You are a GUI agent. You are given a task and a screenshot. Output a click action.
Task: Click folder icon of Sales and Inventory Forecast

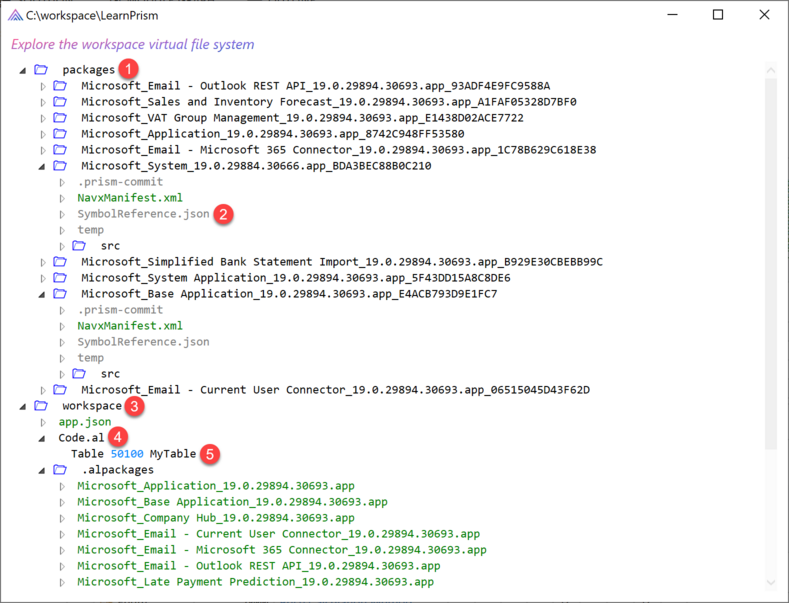60,102
